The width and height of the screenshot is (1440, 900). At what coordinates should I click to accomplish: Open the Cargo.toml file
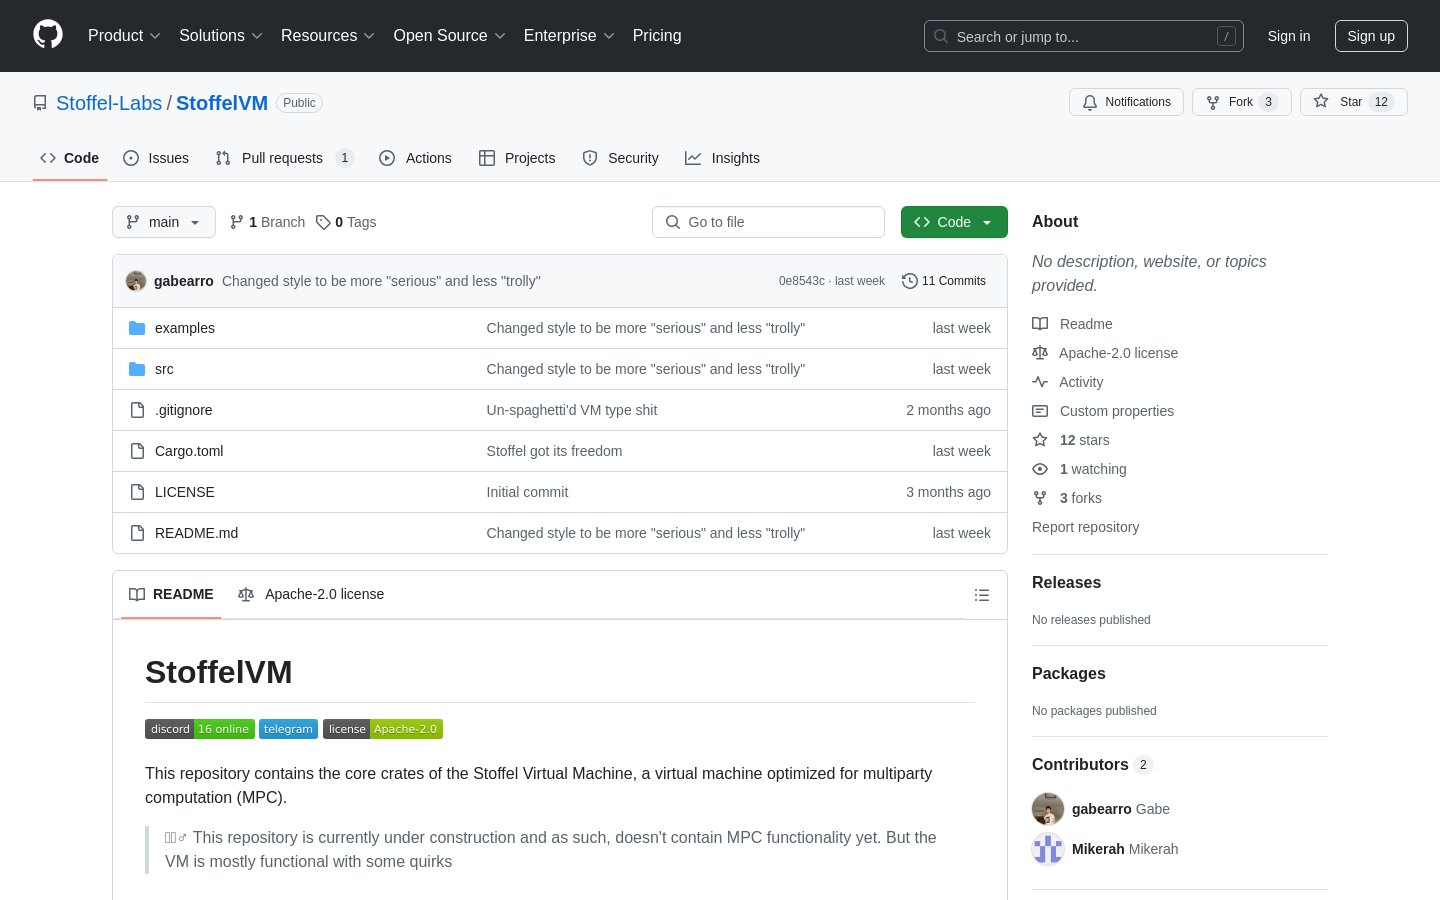[189, 451]
